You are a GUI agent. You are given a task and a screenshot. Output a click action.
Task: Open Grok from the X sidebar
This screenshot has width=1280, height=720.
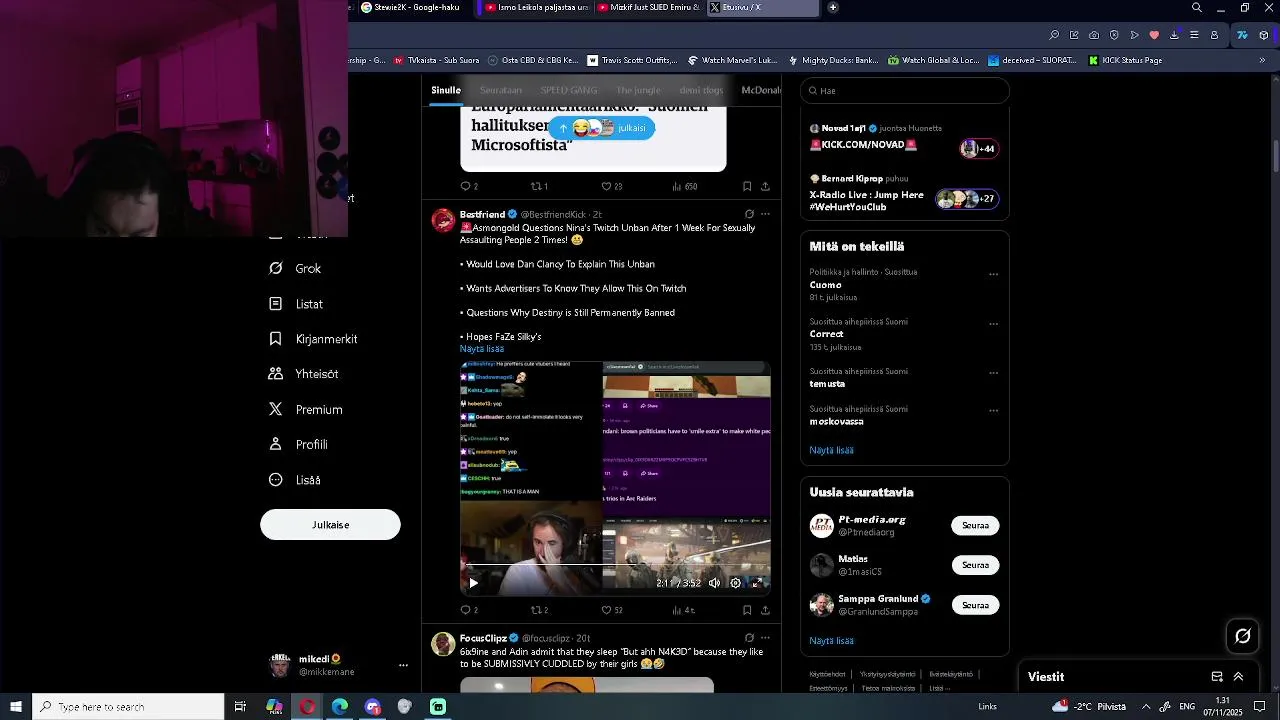[296, 268]
